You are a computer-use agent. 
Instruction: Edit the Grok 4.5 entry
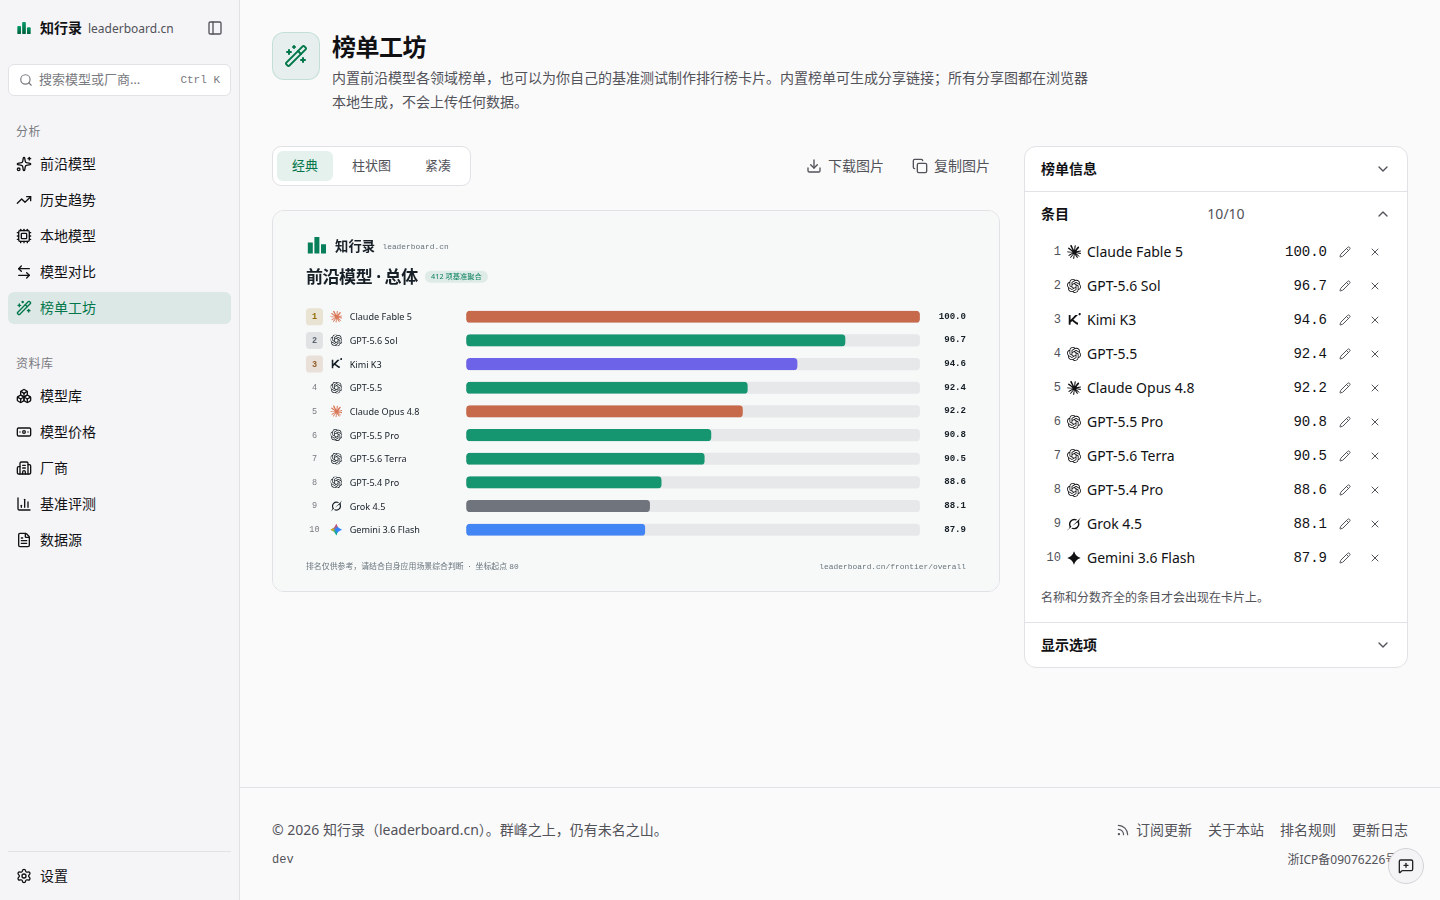point(1345,524)
